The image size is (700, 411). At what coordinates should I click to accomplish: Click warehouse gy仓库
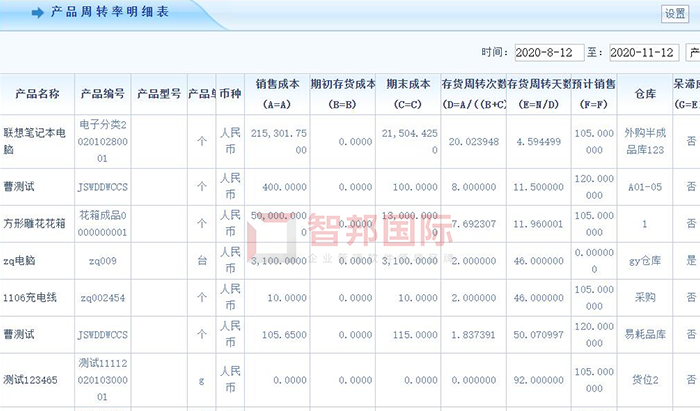[645, 261]
